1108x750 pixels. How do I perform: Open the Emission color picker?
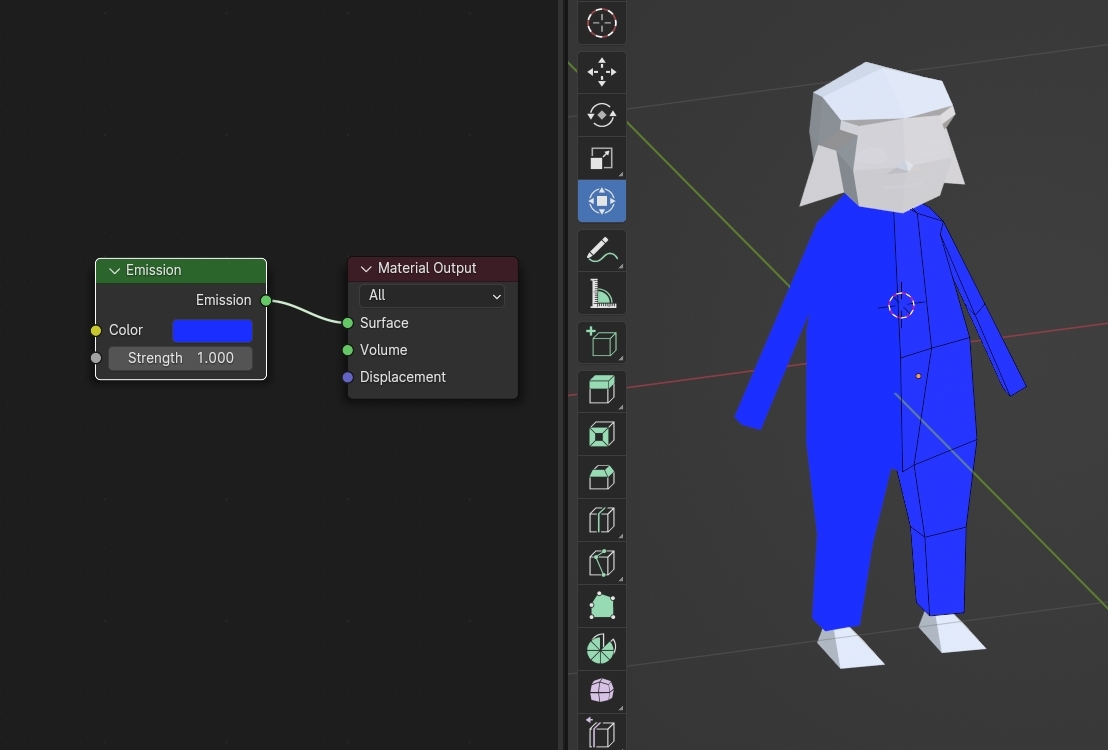click(212, 330)
